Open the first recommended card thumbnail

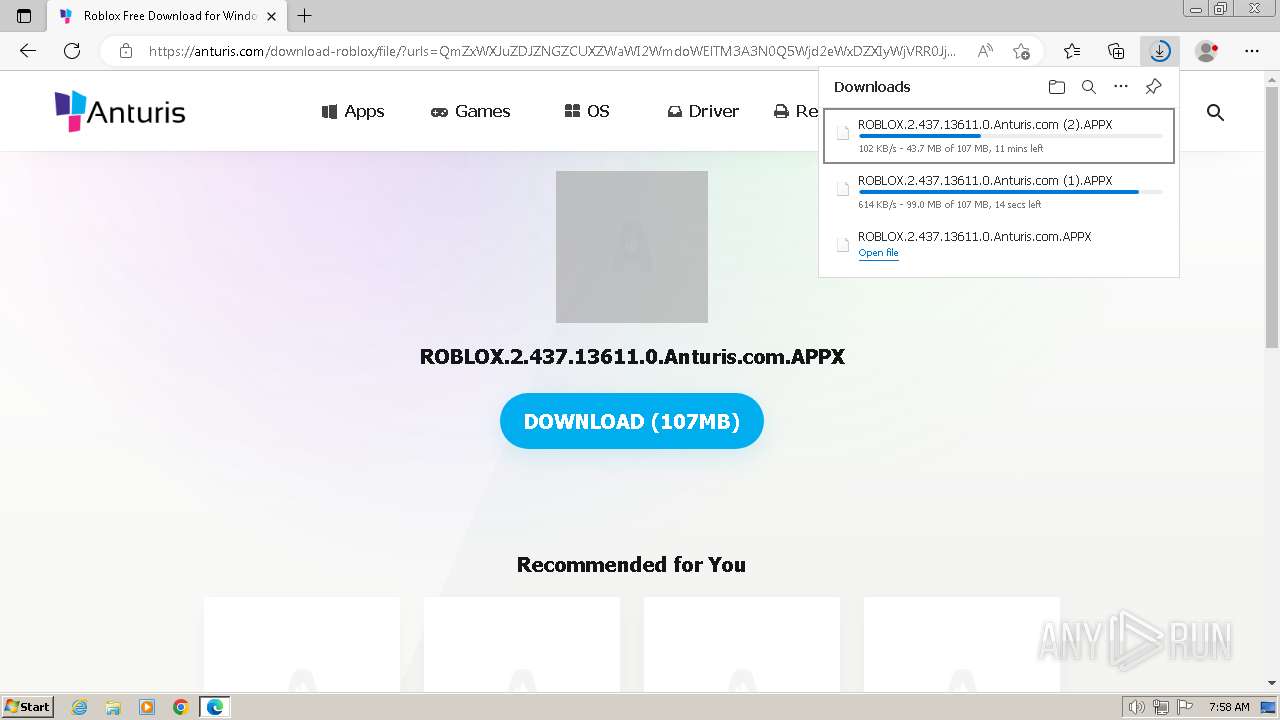(302, 643)
